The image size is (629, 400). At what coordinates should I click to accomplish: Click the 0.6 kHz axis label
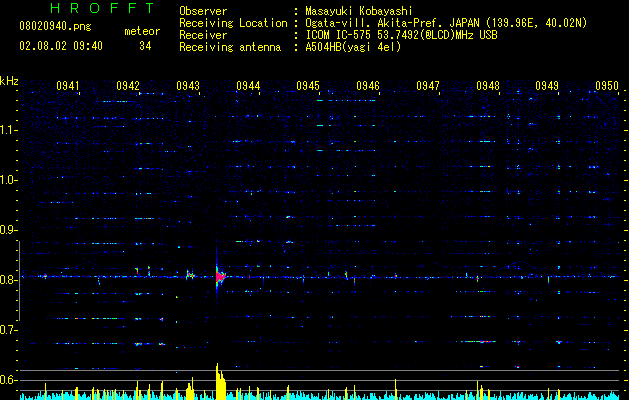click(x=8, y=380)
